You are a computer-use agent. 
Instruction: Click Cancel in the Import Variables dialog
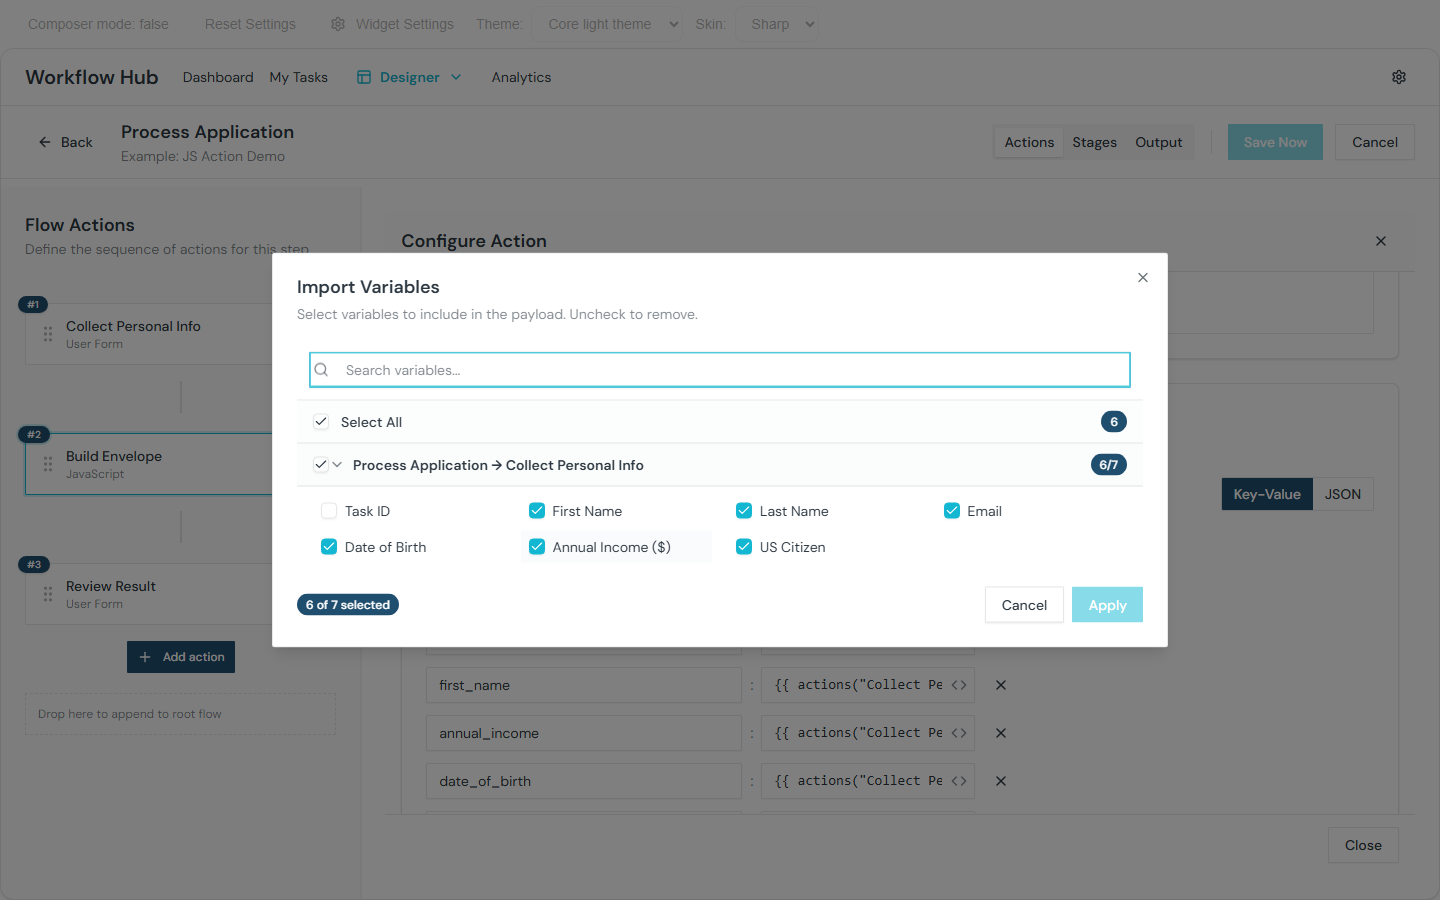[1024, 605]
